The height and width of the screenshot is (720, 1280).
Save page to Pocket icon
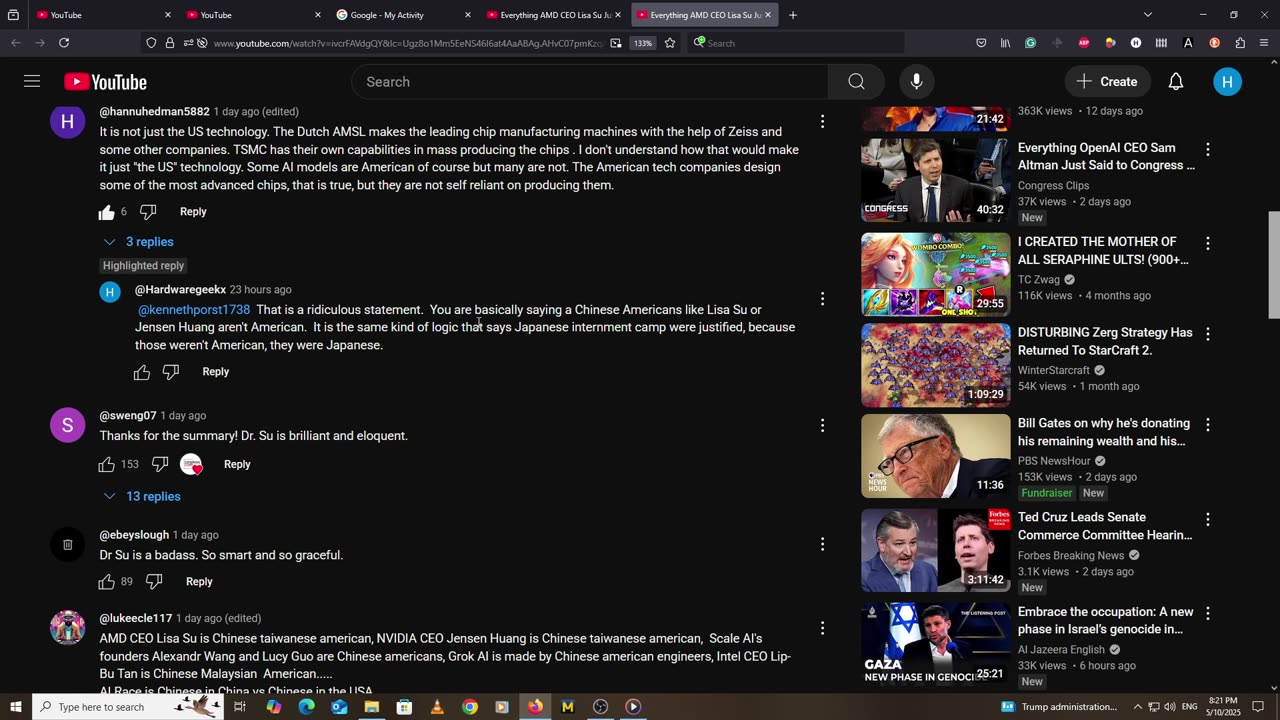point(981,43)
